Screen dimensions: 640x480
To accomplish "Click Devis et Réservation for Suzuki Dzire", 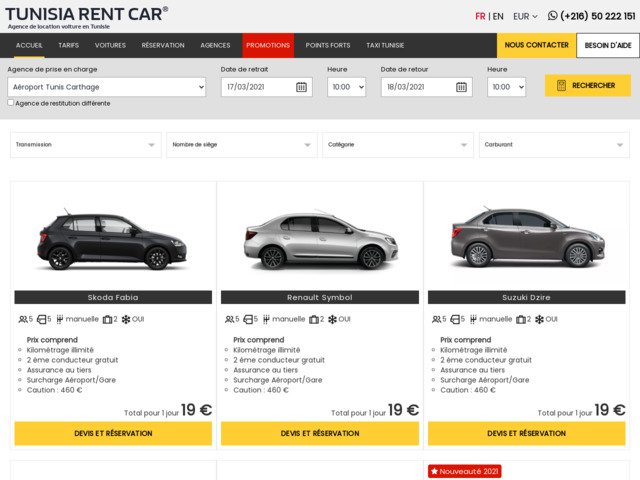I will [x=527, y=433].
